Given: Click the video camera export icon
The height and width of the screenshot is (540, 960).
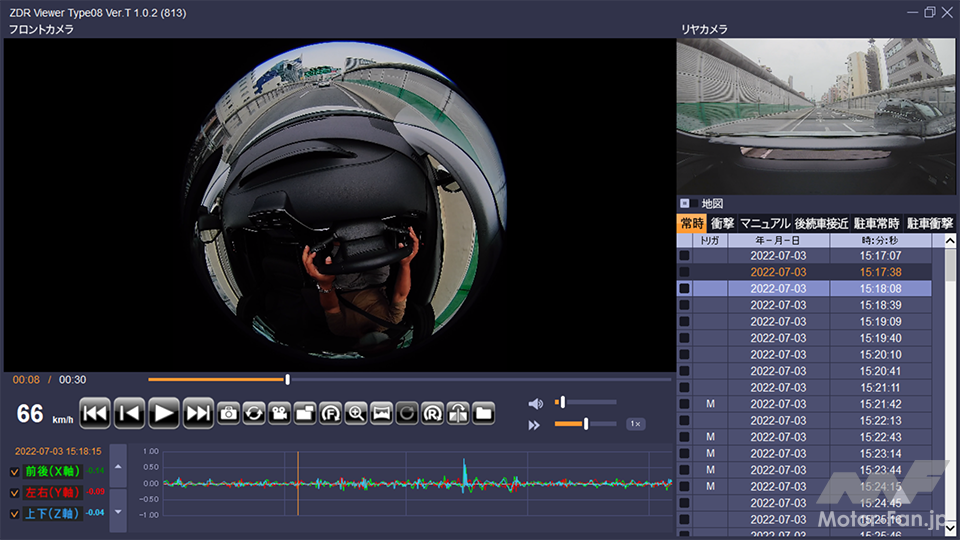Looking at the screenshot, I should click(x=279, y=413).
